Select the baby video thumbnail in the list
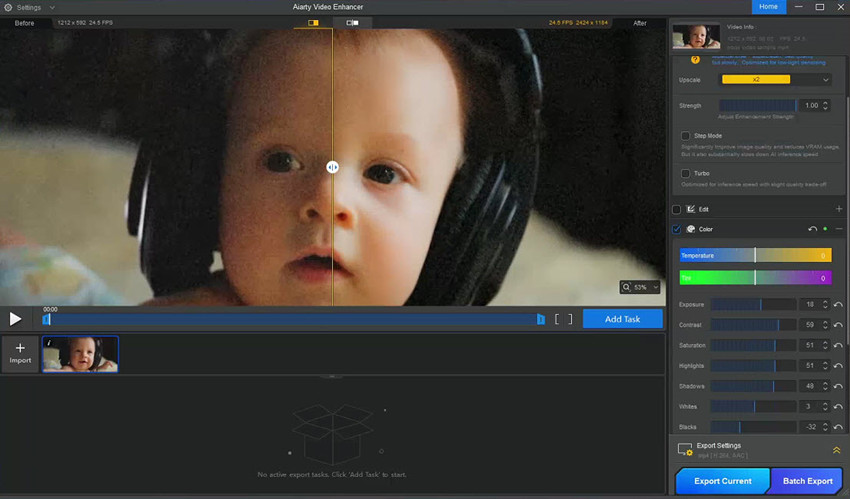Image resolution: width=850 pixels, height=499 pixels. [80, 354]
